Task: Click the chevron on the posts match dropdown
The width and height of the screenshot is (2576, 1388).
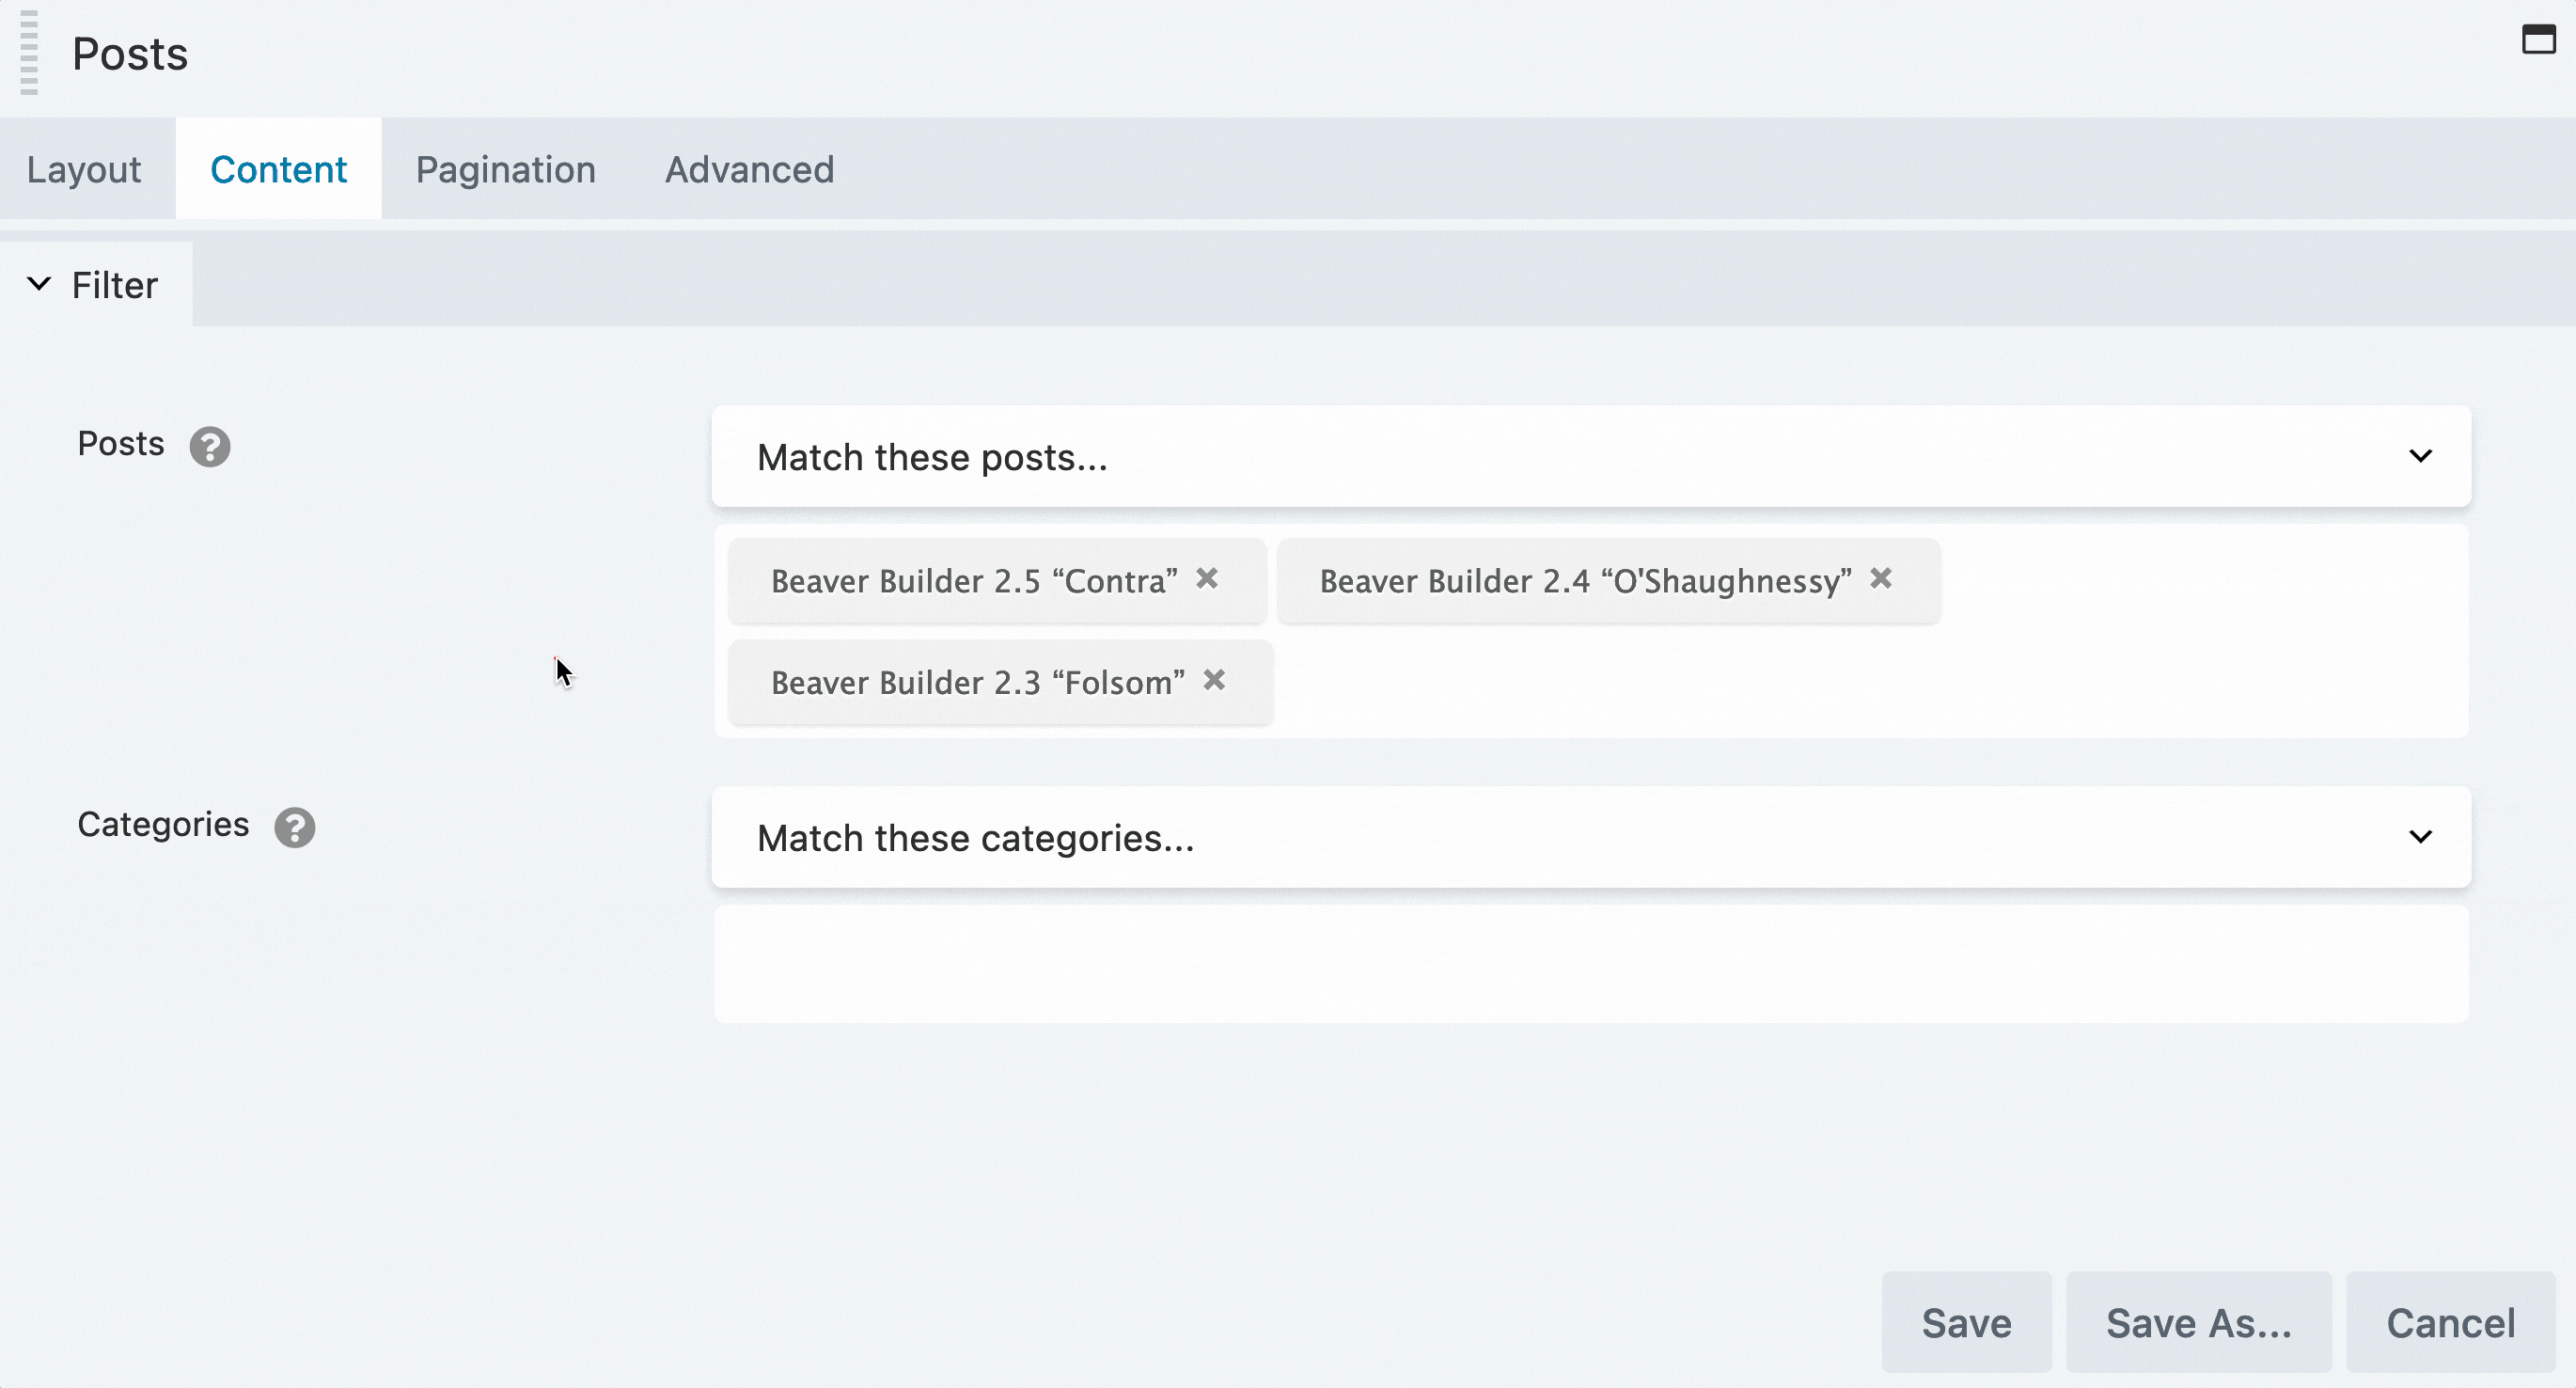Action: click(x=2420, y=457)
